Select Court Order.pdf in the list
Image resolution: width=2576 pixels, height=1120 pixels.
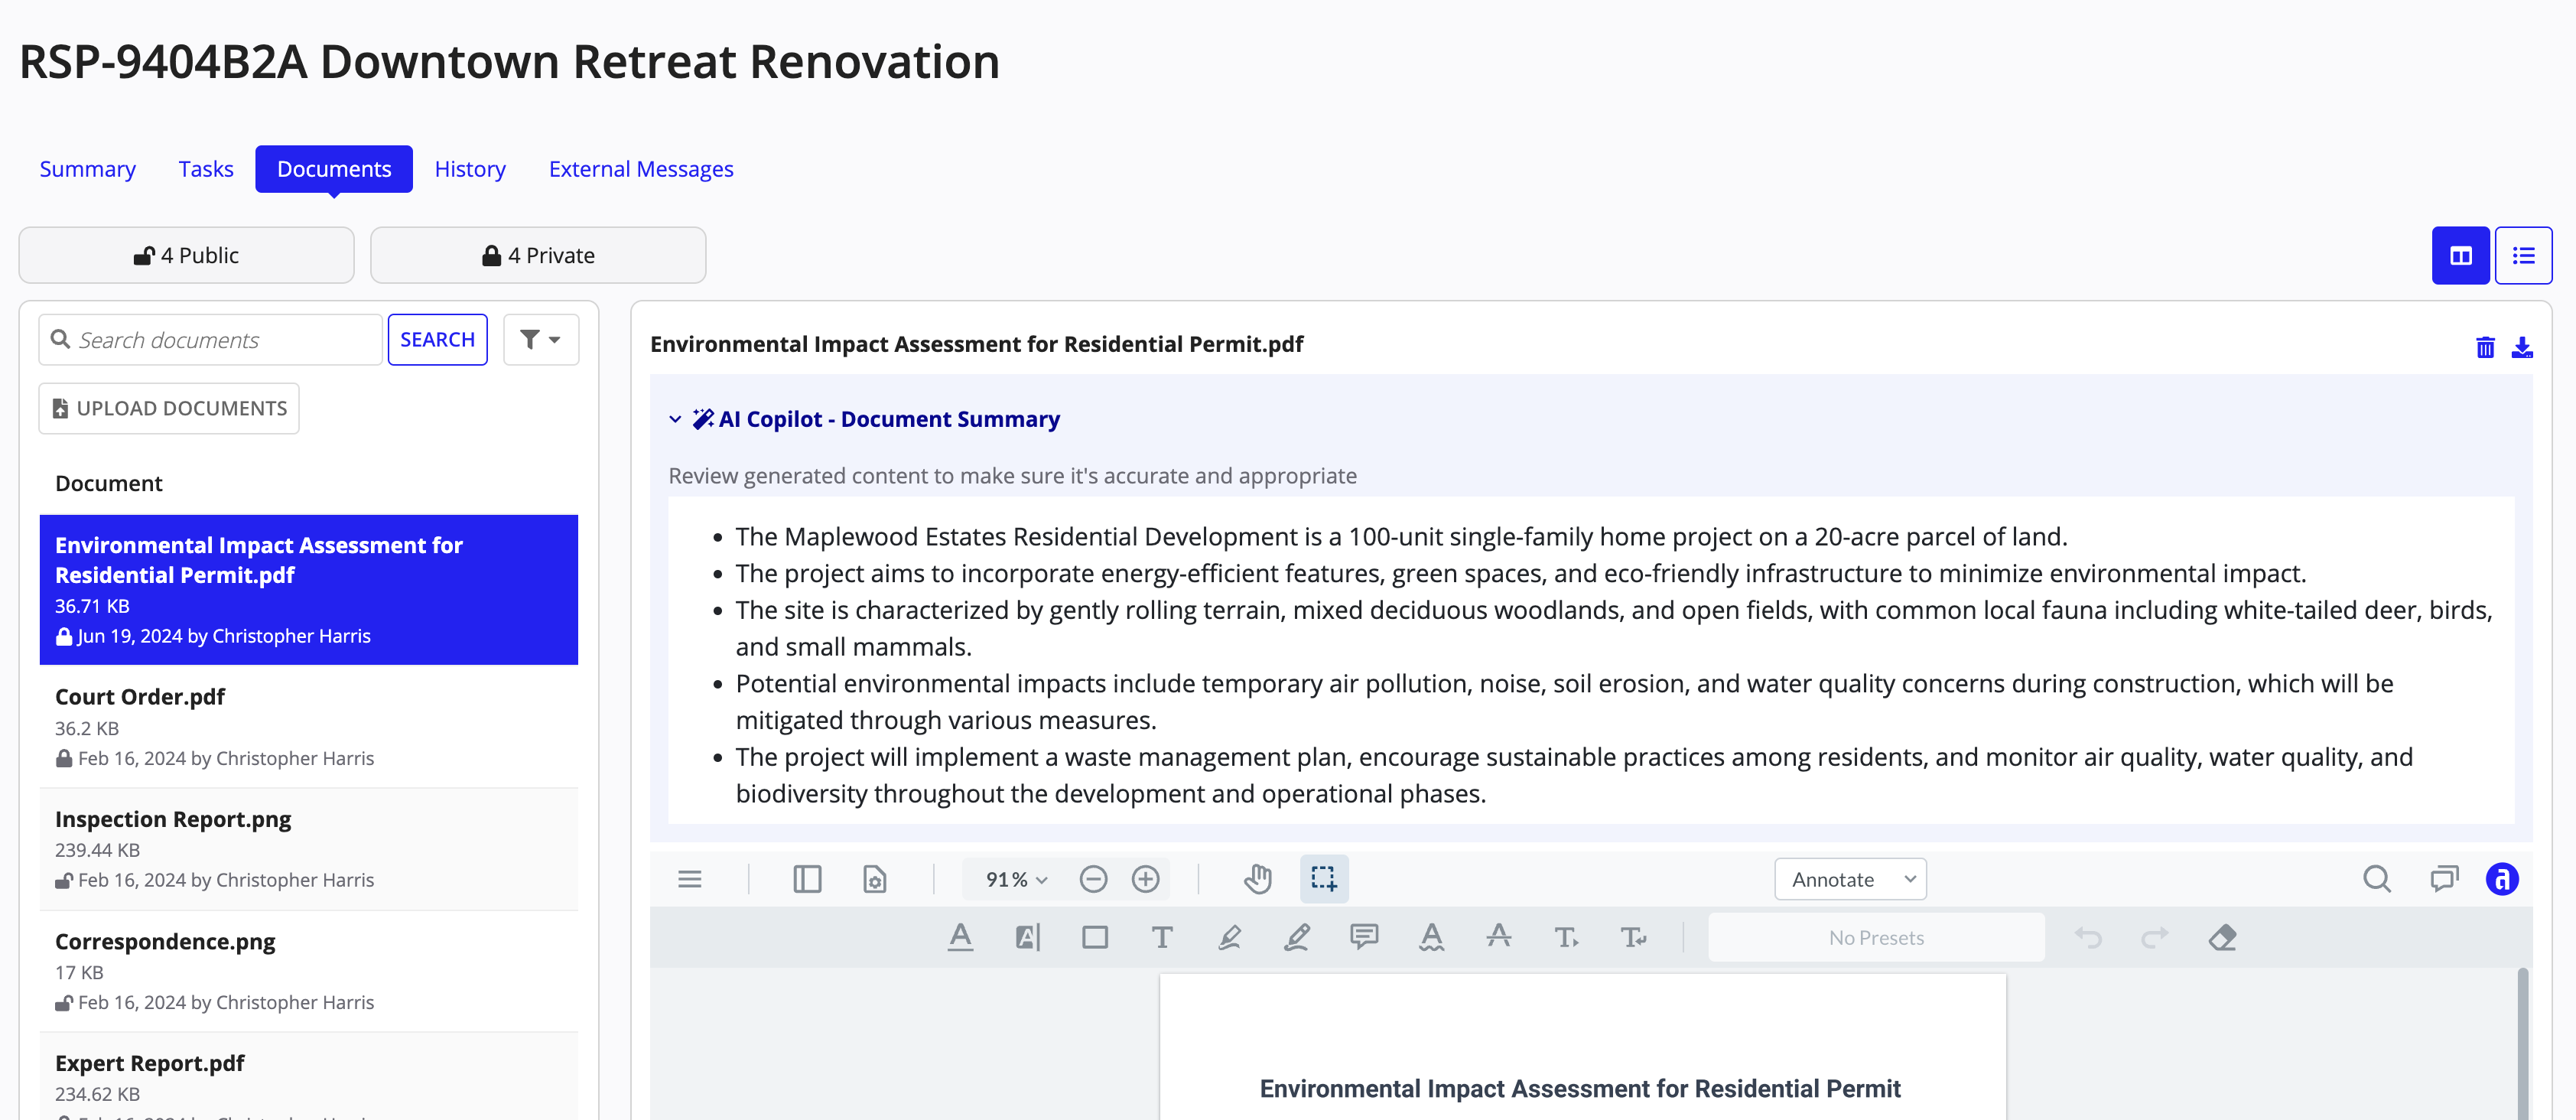(x=308, y=727)
